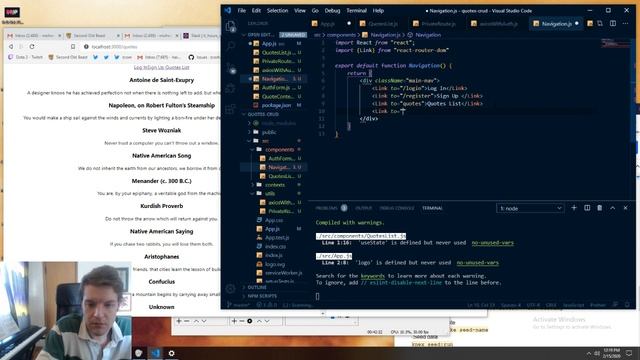Open the Selection menu
This screenshot has height=360, width=640.
277,11
